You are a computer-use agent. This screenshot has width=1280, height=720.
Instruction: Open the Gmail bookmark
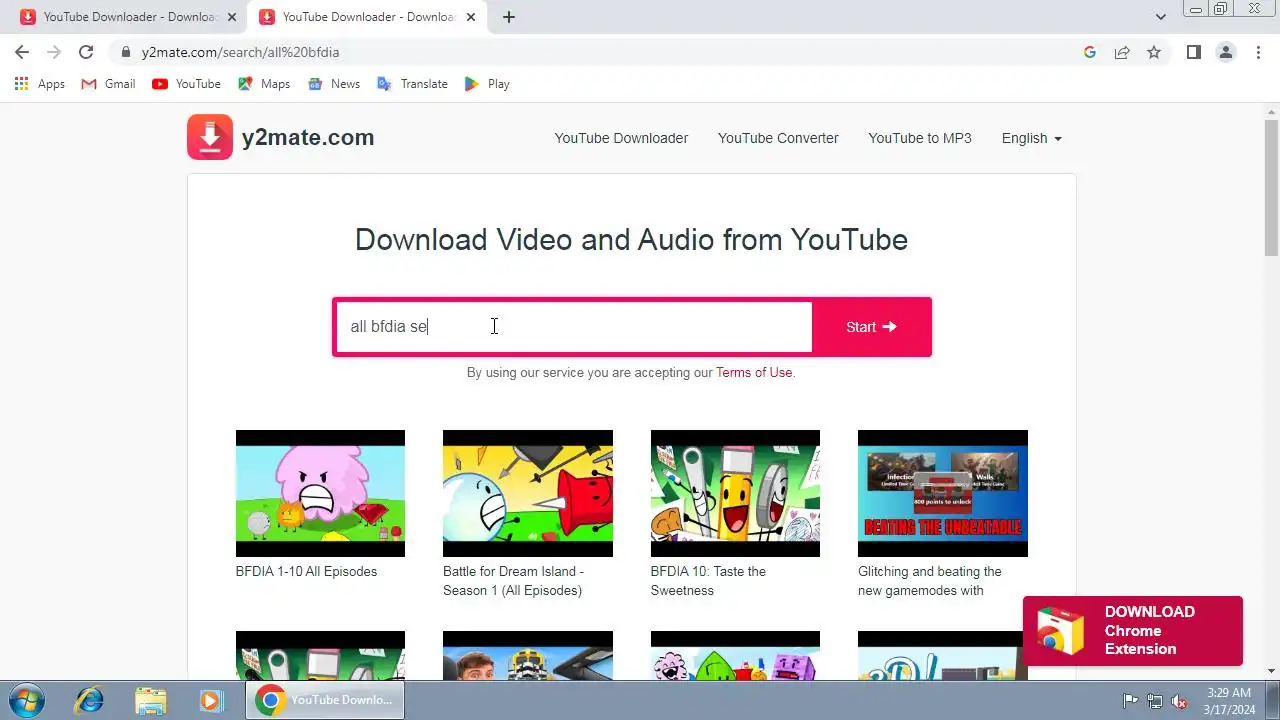click(x=108, y=84)
